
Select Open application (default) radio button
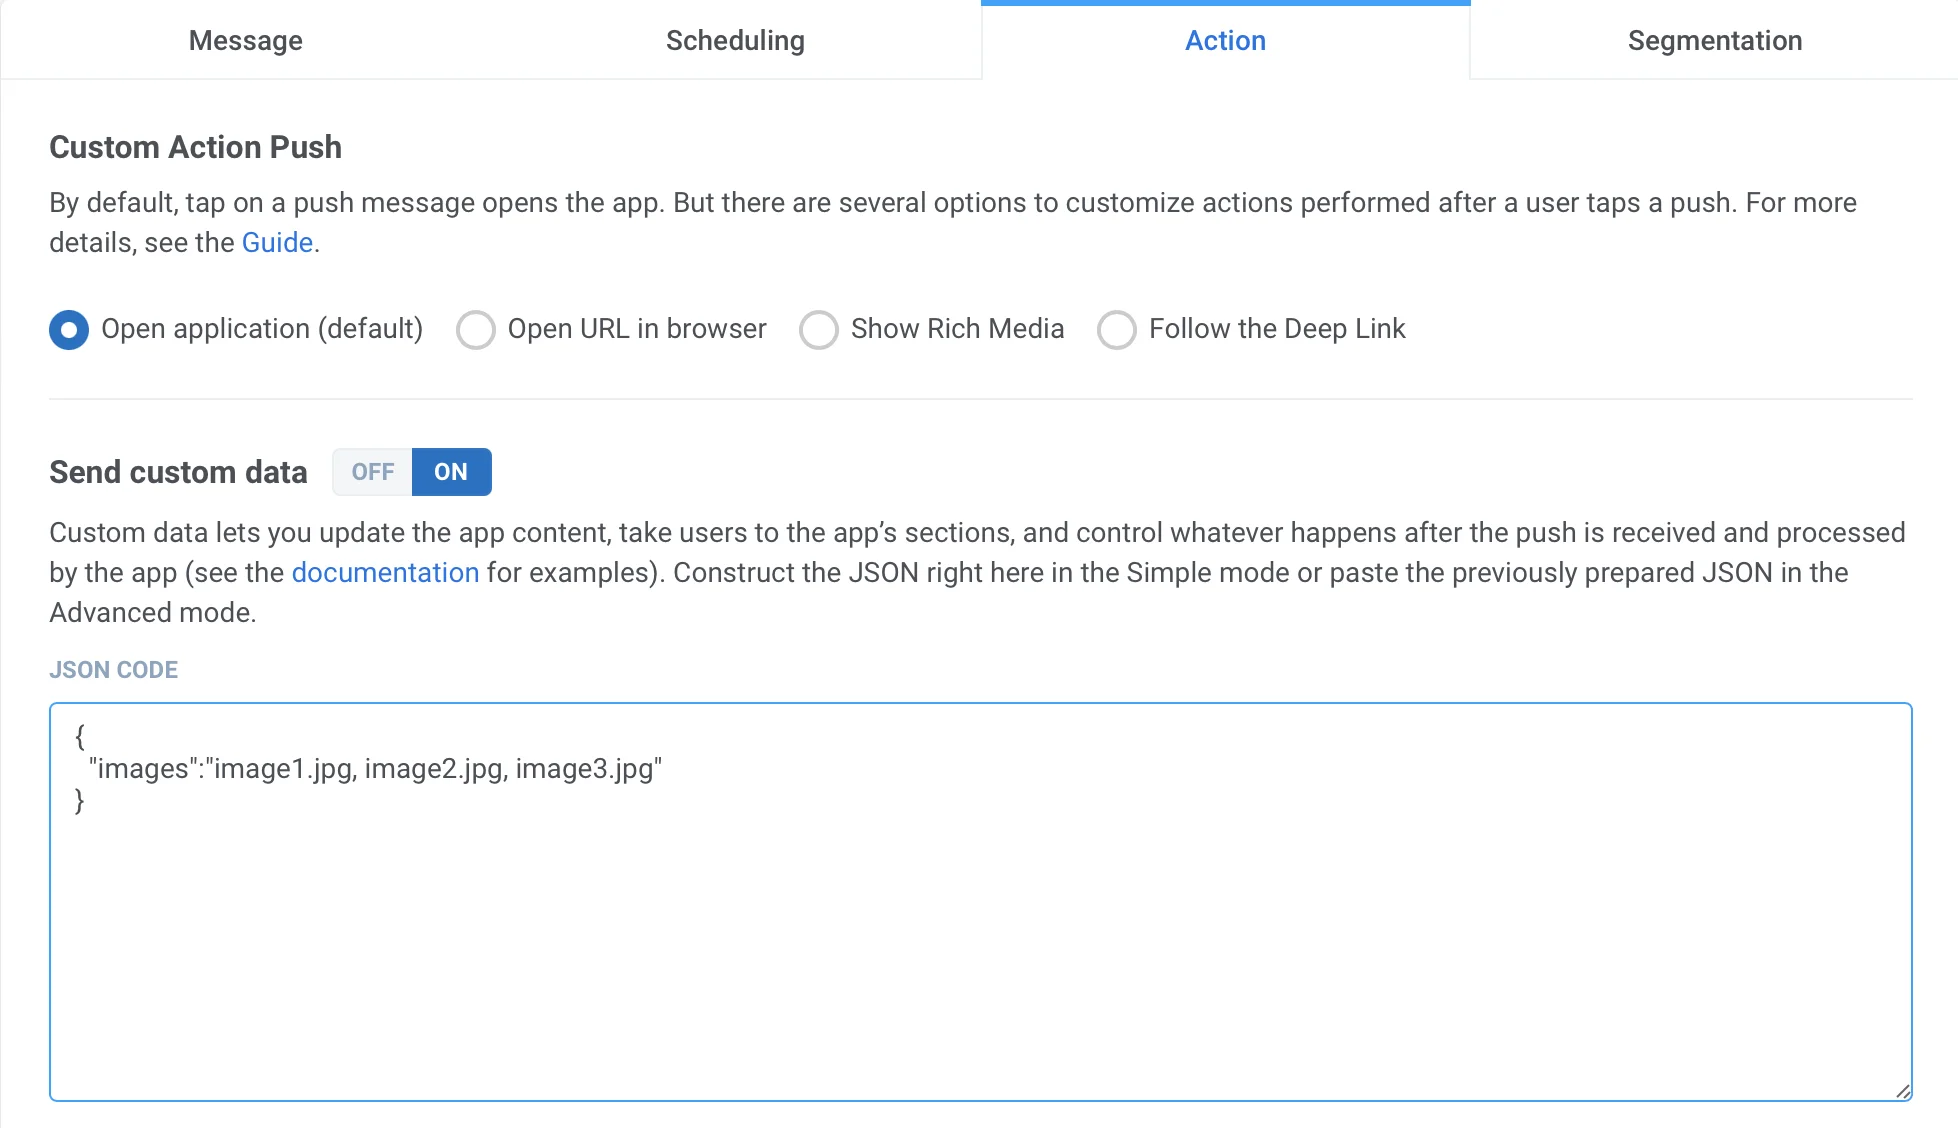tap(69, 330)
